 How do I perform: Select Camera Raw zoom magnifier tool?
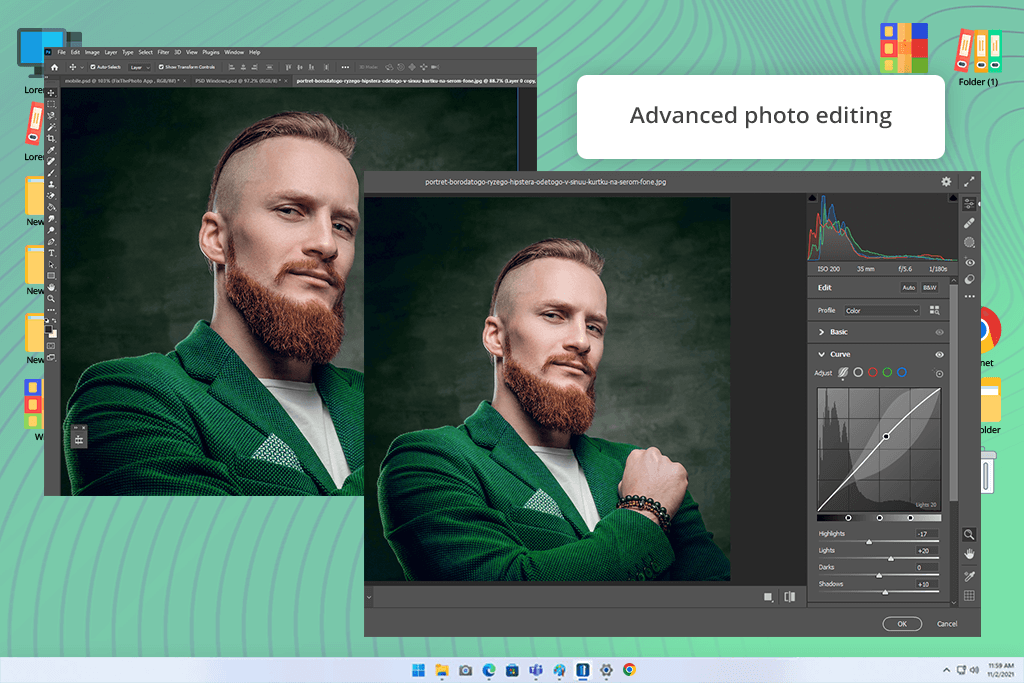969,534
